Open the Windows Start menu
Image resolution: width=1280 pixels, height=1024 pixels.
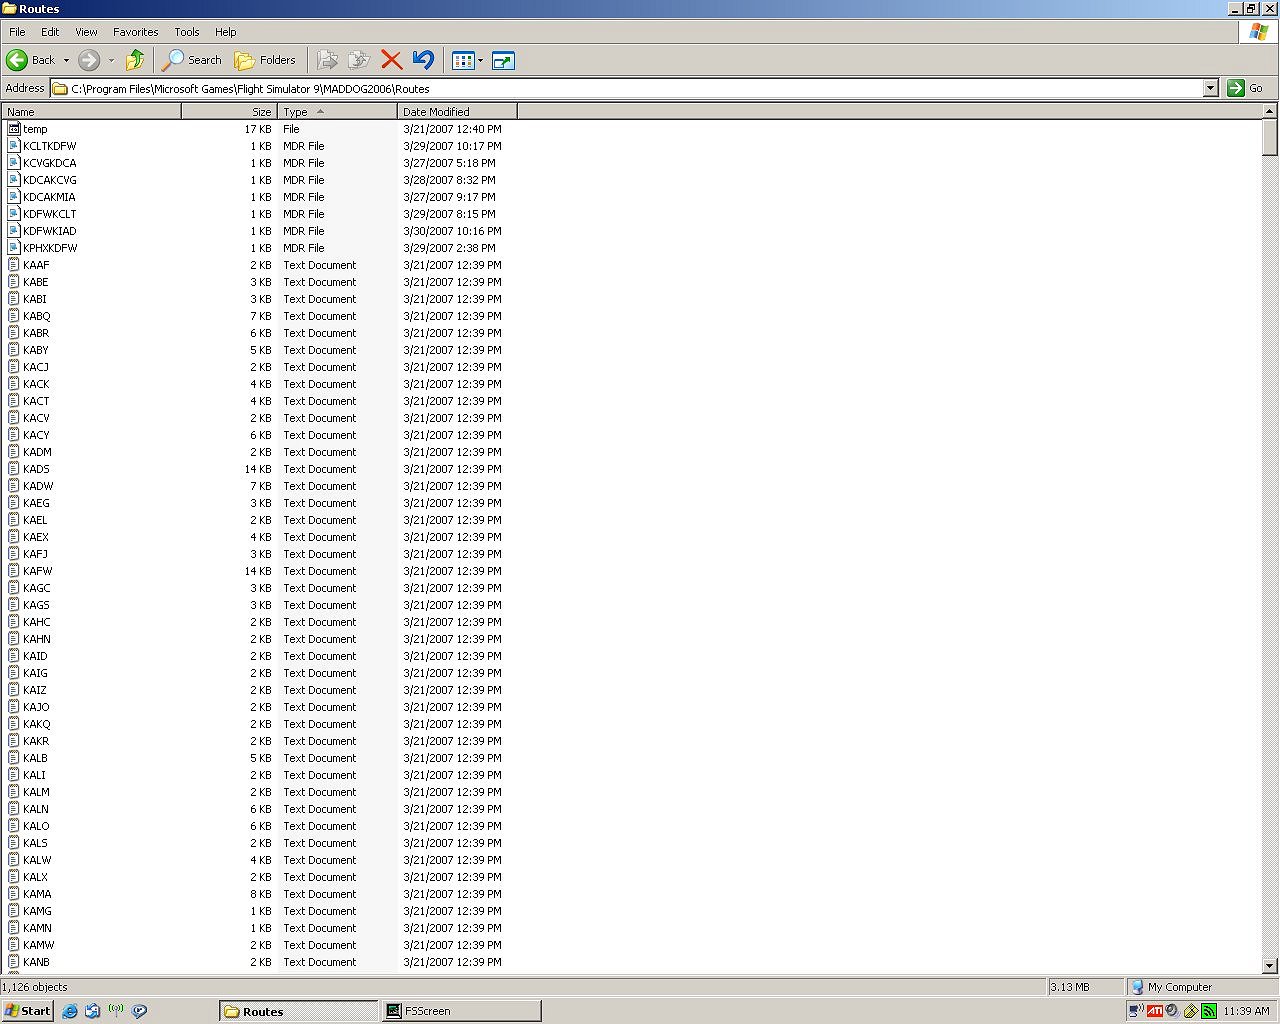pos(27,1011)
